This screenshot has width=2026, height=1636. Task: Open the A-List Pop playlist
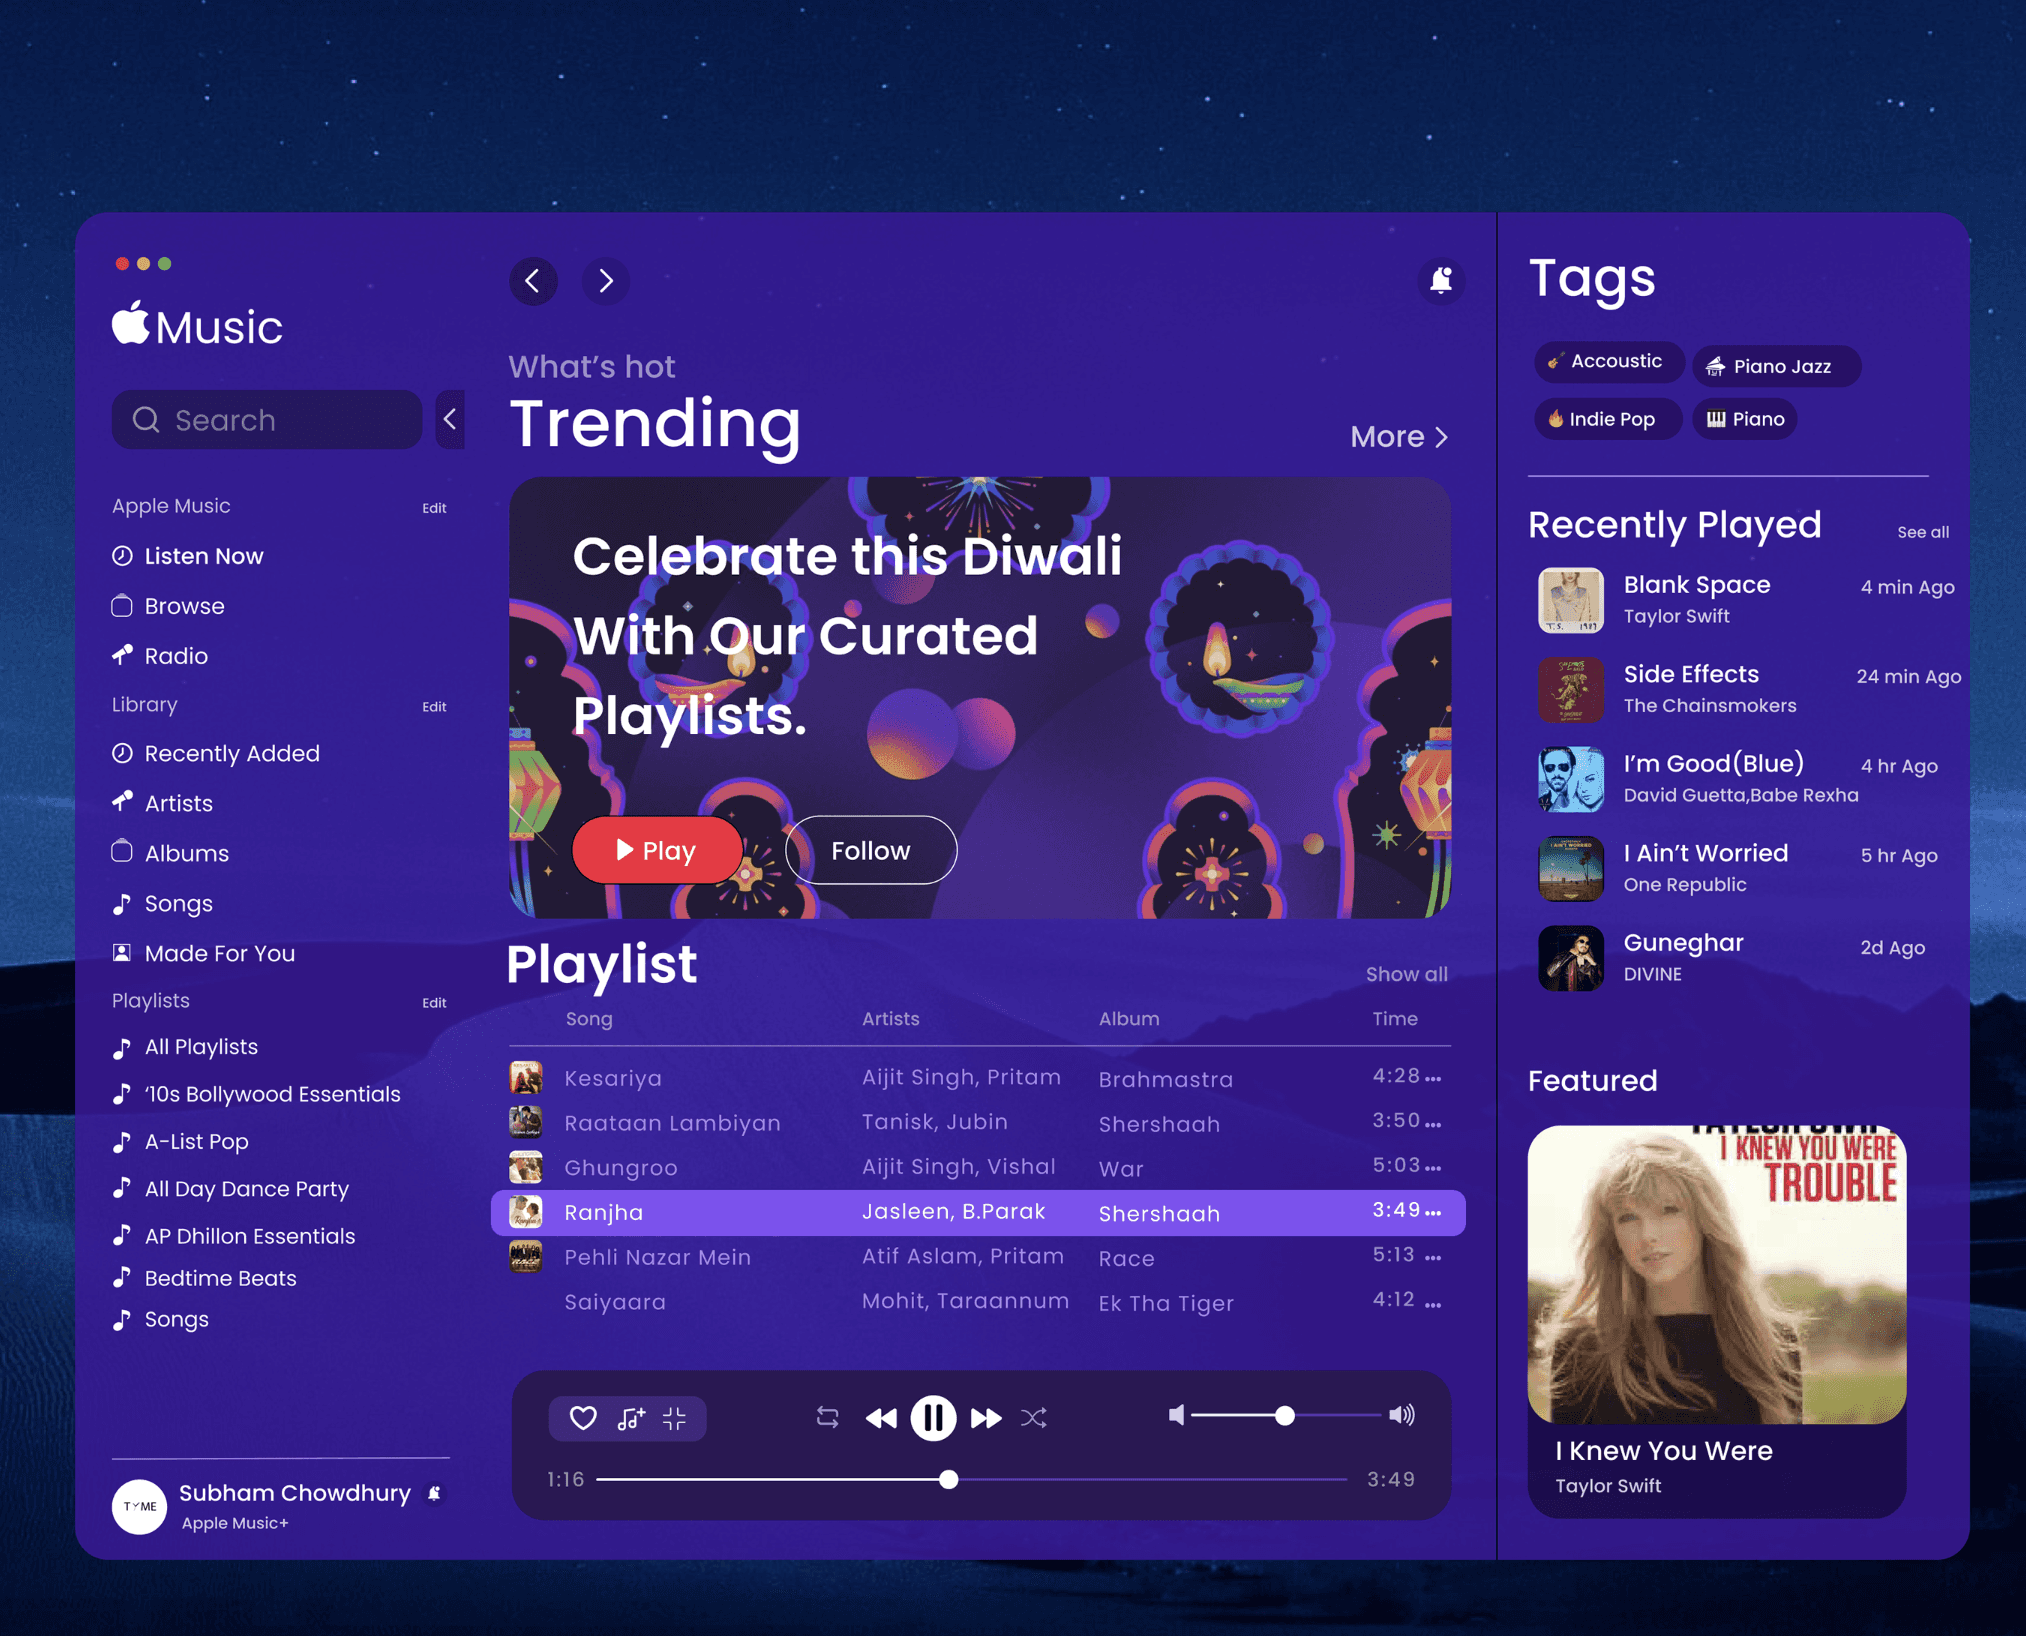tap(181, 1141)
